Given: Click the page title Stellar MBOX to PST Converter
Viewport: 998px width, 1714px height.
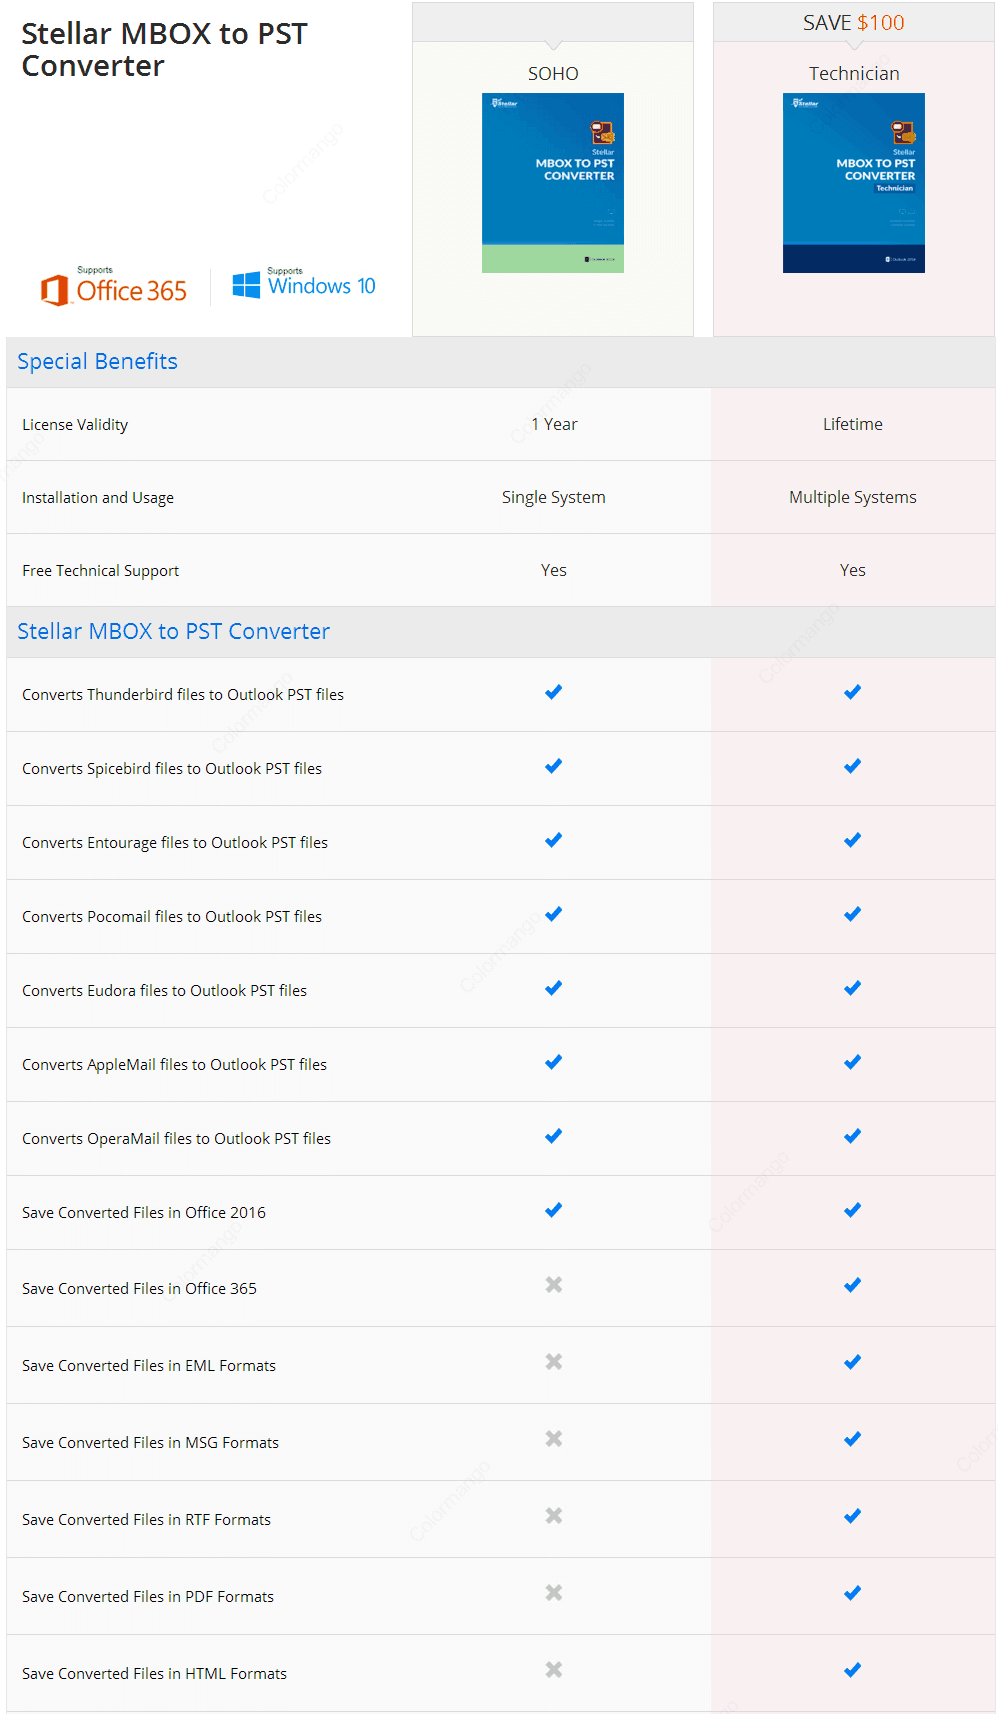Looking at the screenshot, I should pos(164,49).
